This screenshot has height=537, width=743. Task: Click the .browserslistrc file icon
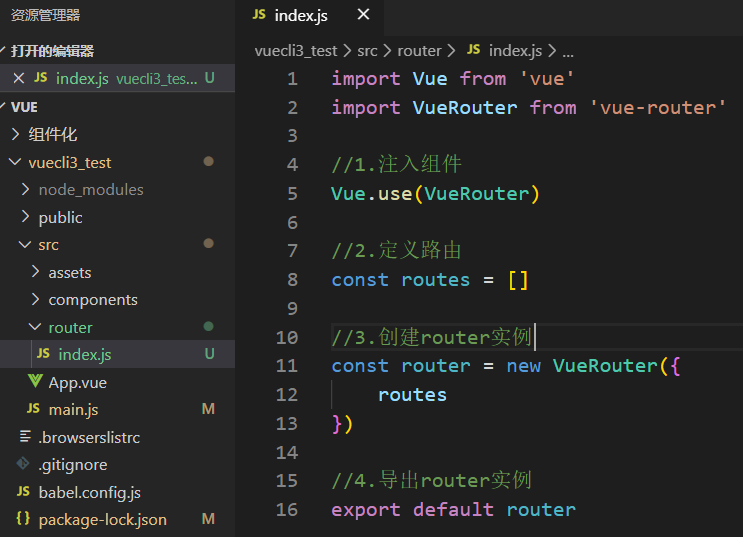pos(24,437)
